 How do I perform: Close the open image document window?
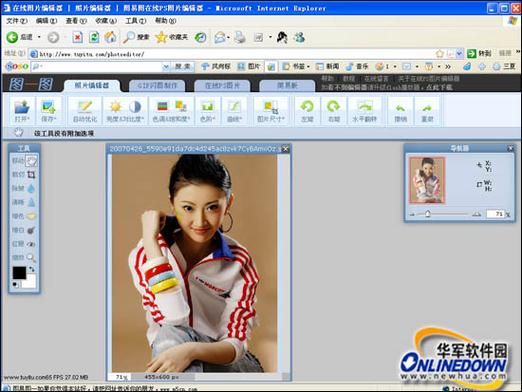pyautogui.click(x=286, y=149)
